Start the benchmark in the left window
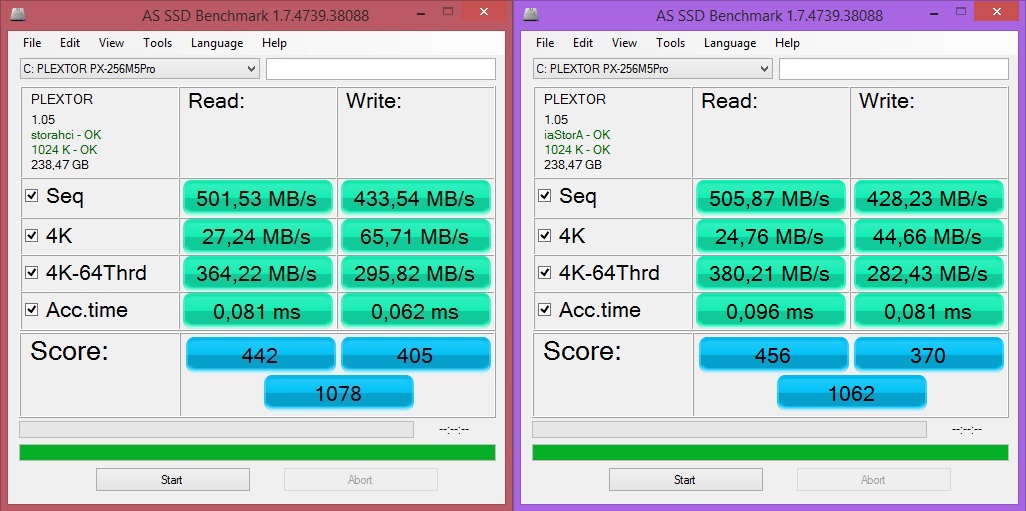 pyautogui.click(x=173, y=480)
